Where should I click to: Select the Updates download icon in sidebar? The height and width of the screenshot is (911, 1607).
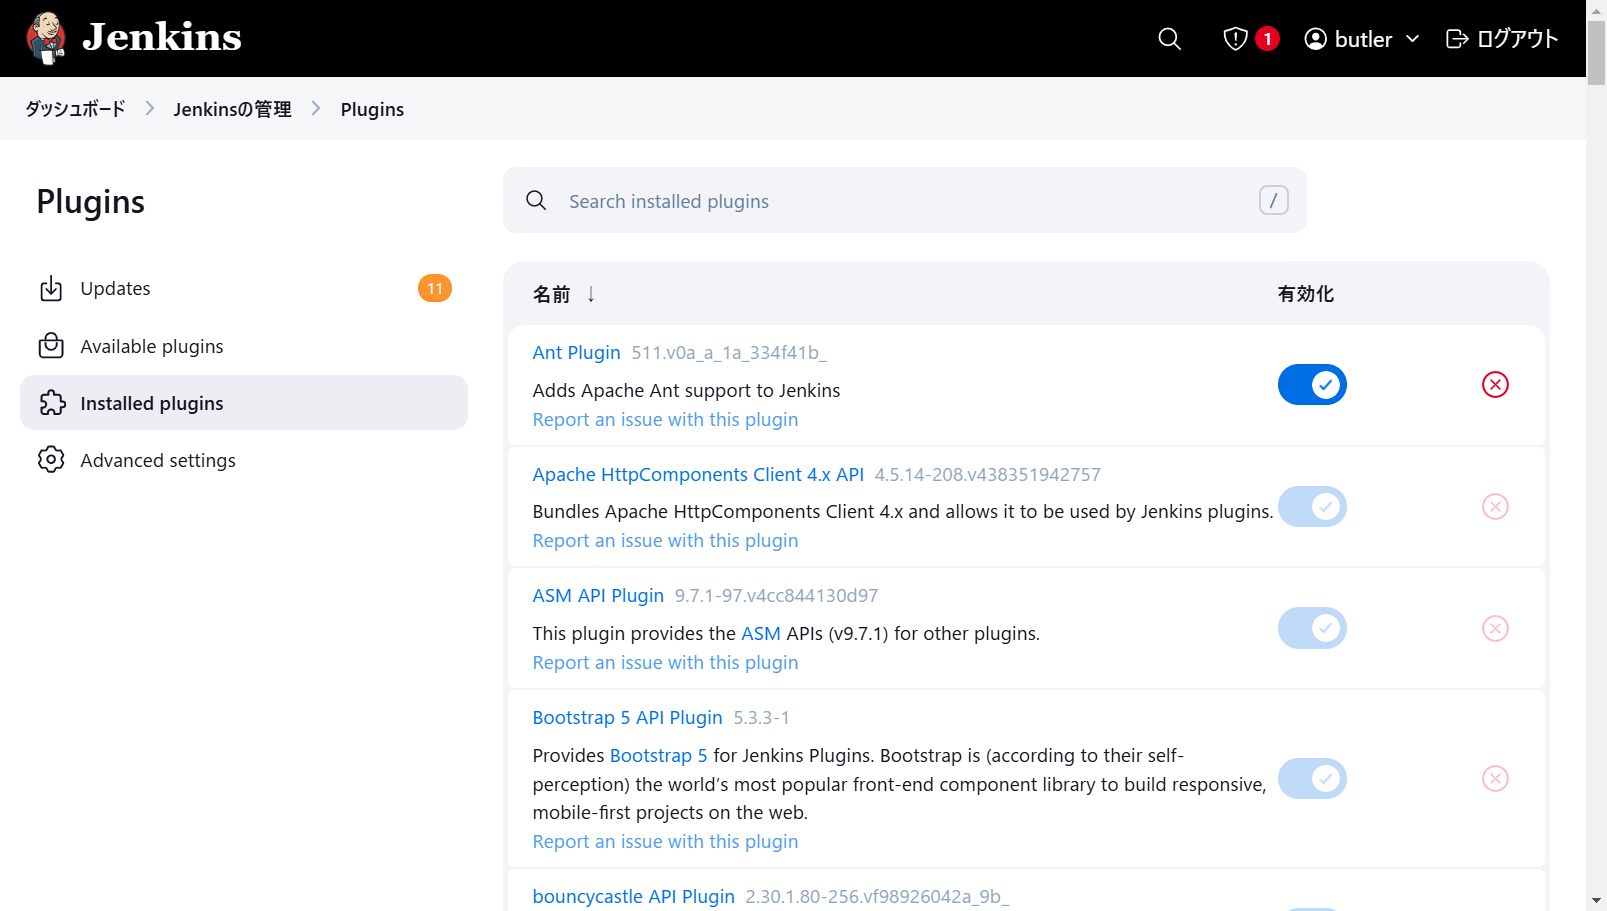(51, 288)
